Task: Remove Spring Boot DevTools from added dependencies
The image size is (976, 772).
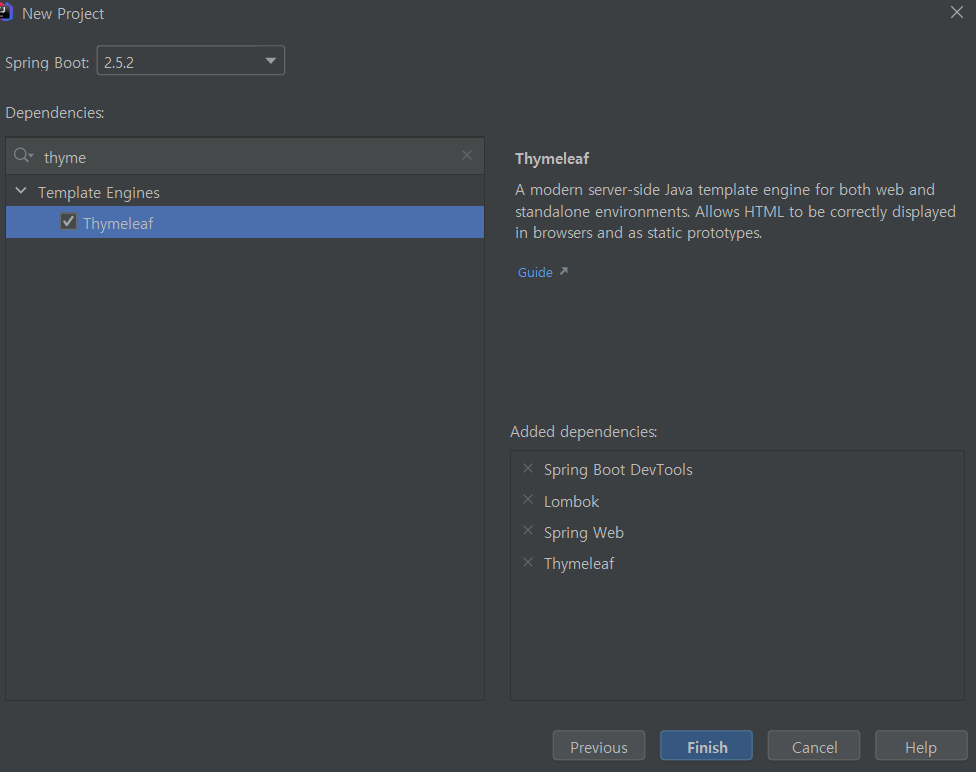Action: tap(528, 468)
